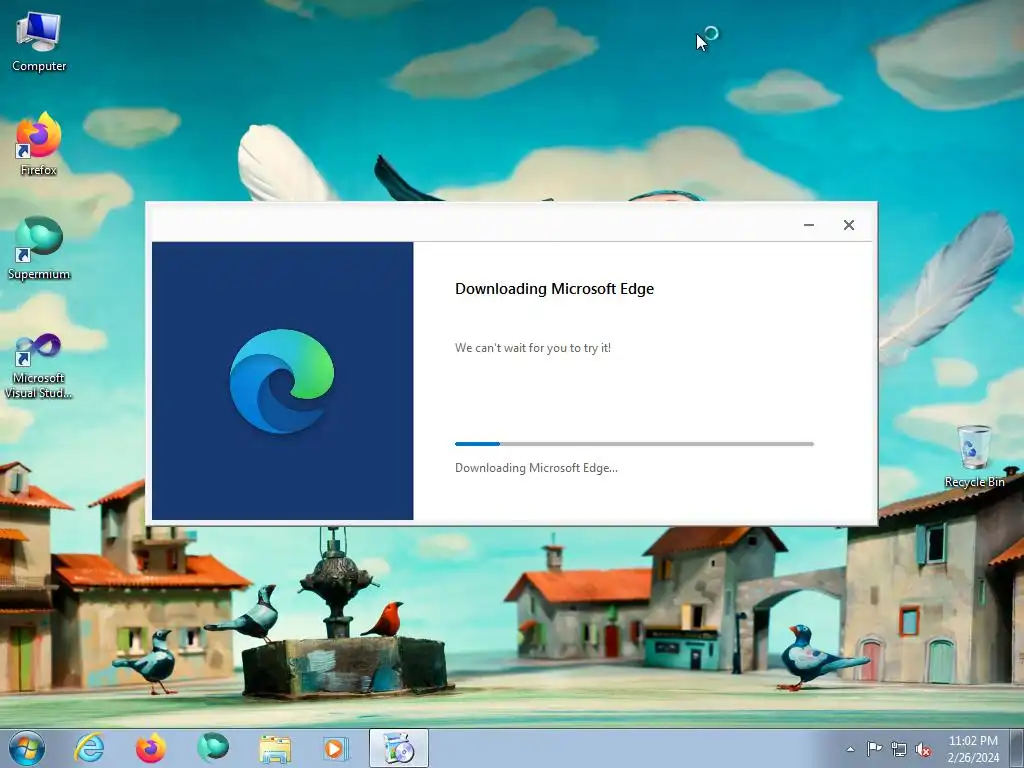The height and width of the screenshot is (768, 1024).
Task: Click the Microsoft Edge logo image
Action: (x=281, y=381)
